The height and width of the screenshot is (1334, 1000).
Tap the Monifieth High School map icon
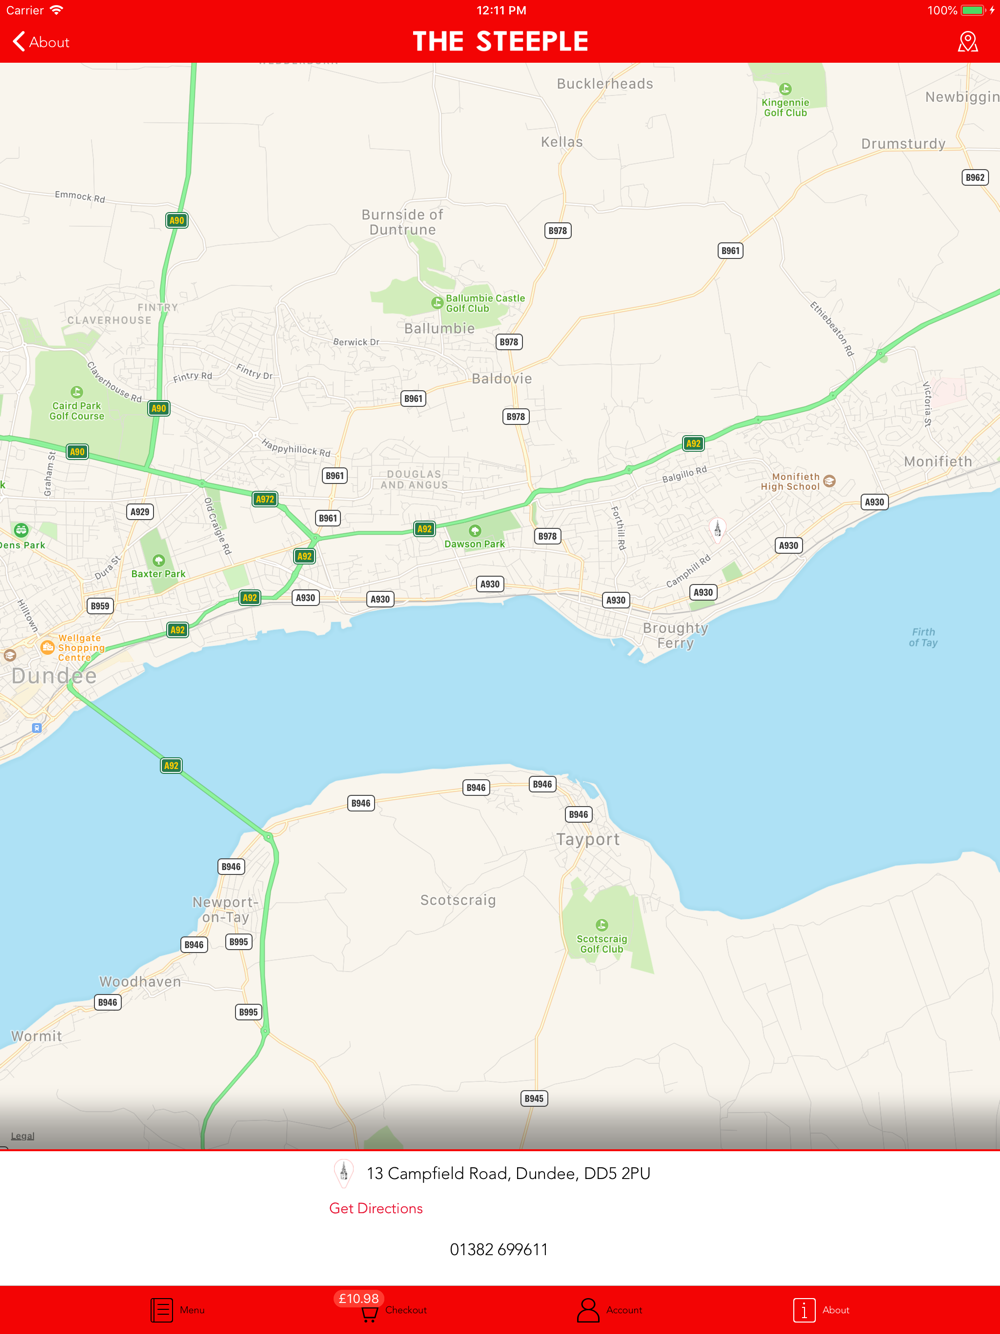tap(829, 481)
